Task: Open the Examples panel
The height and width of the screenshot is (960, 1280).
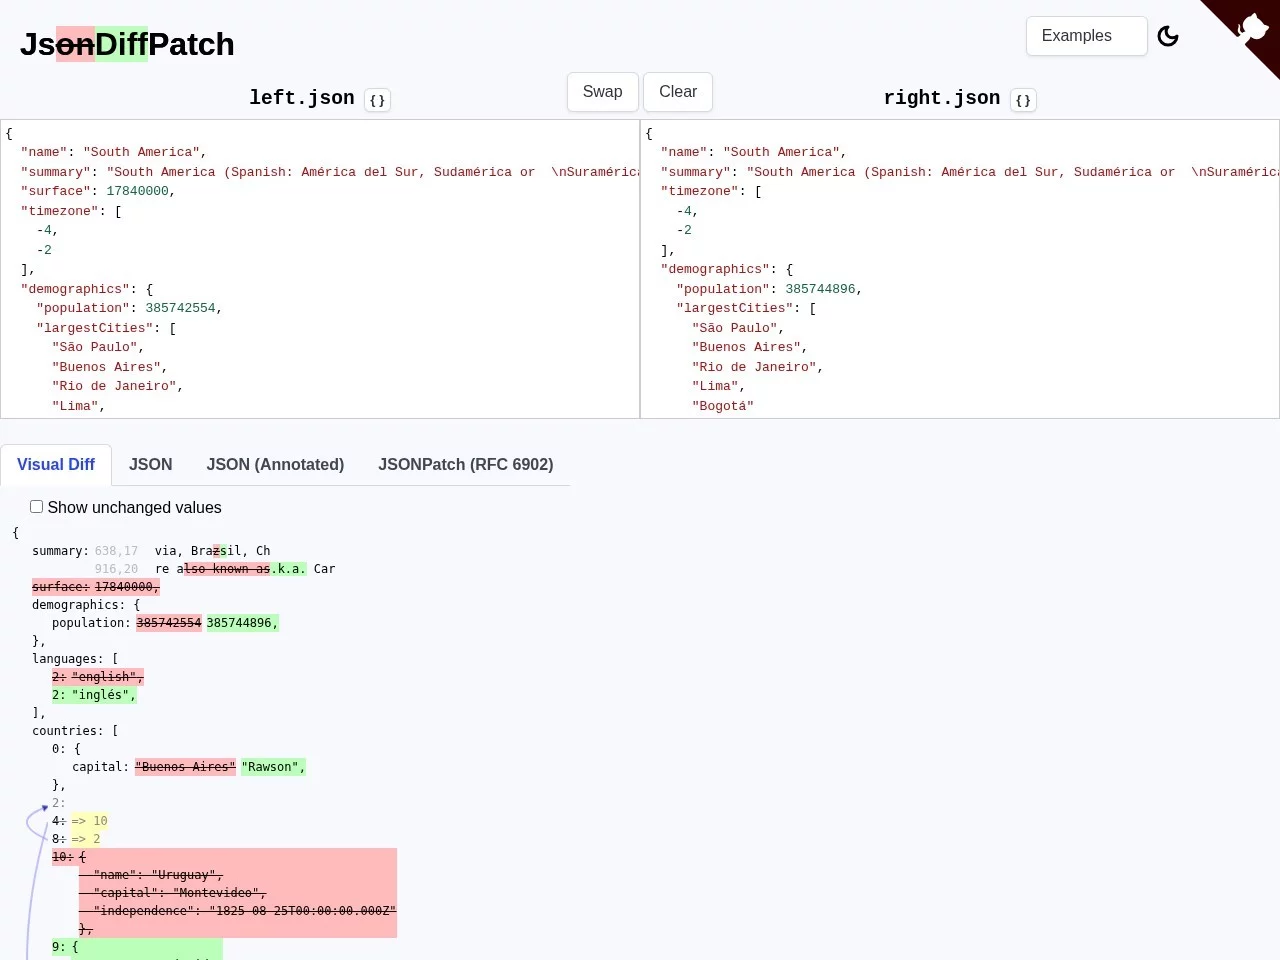Action: (1086, 35)
